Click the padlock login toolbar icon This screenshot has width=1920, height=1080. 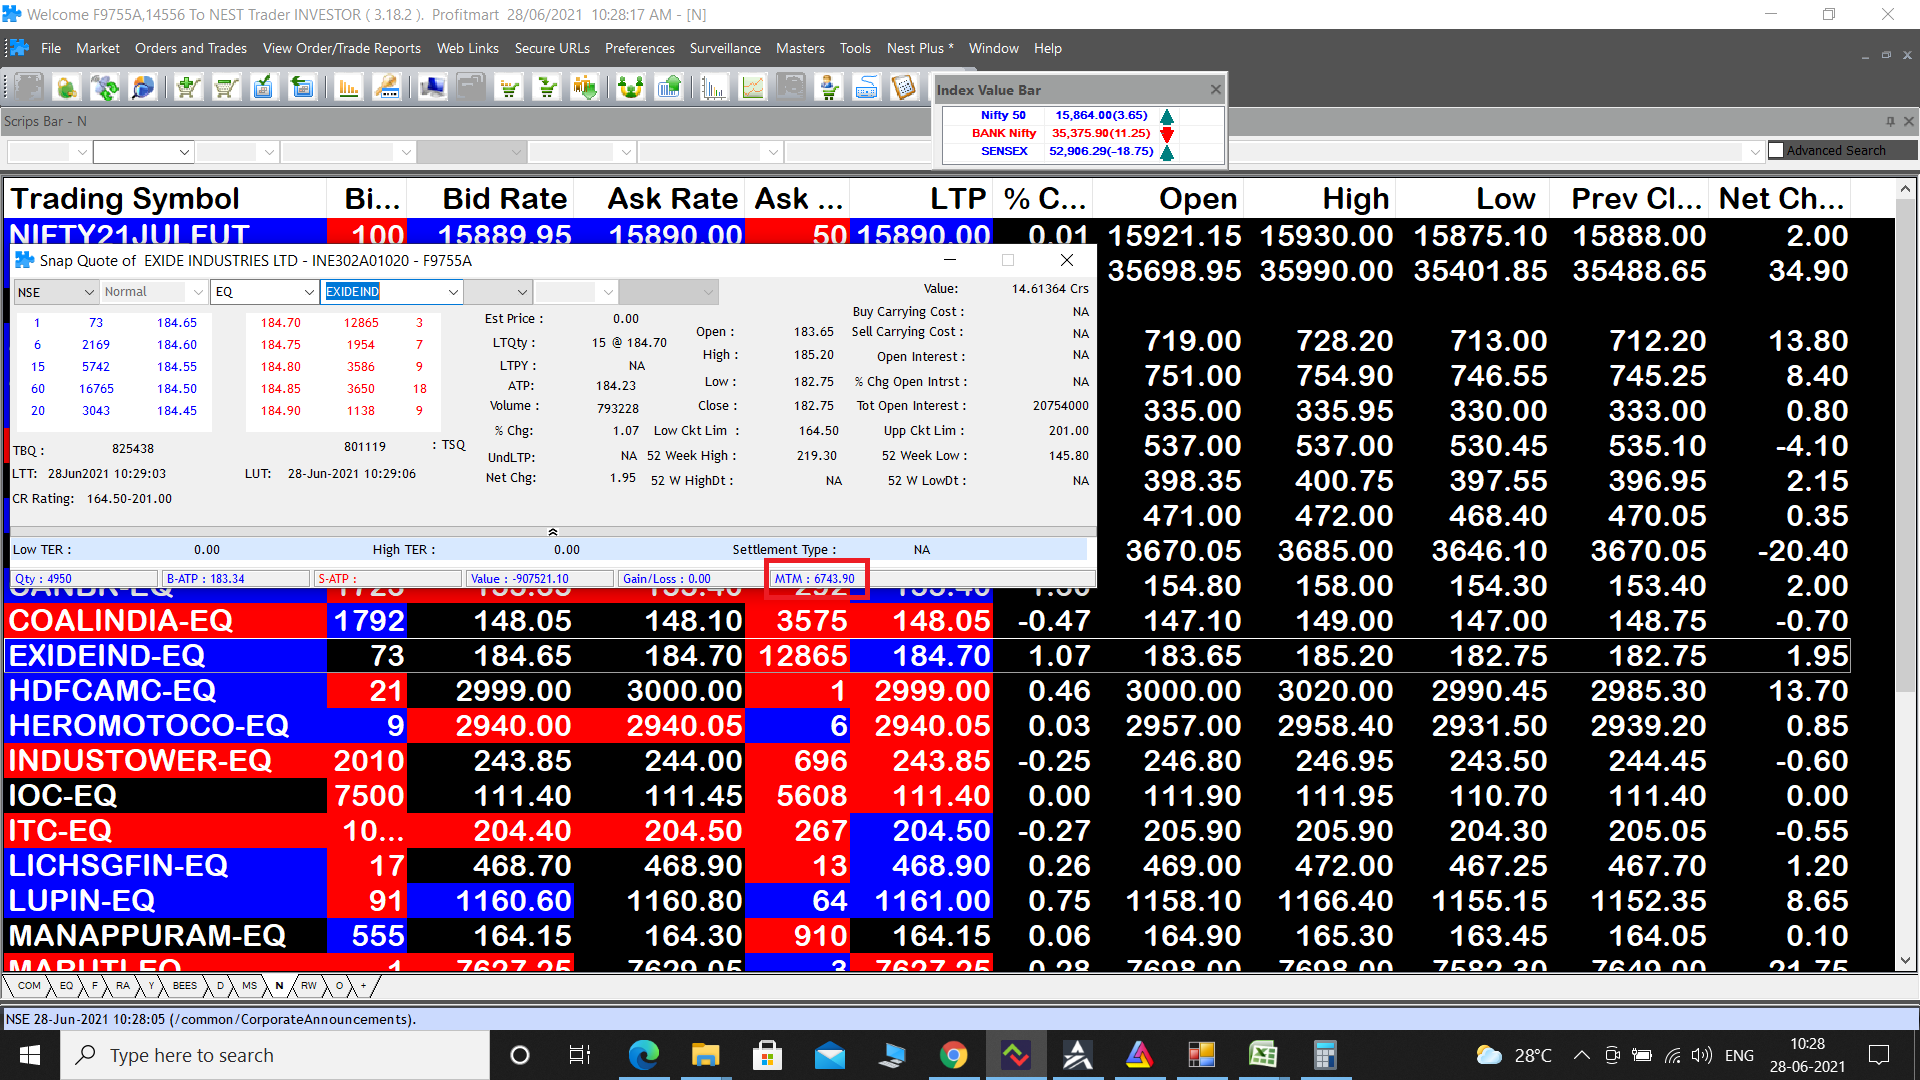click(66, 88)
